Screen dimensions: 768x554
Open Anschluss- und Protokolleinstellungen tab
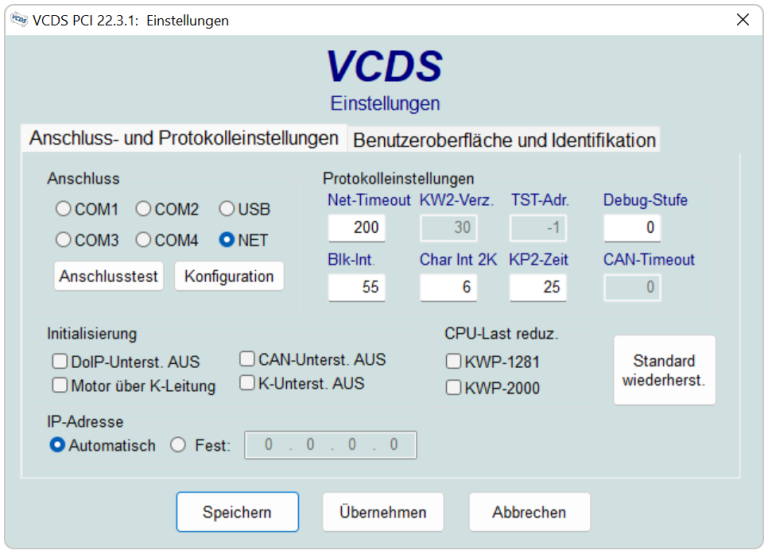pyautogui.click(x=184, y=138)
